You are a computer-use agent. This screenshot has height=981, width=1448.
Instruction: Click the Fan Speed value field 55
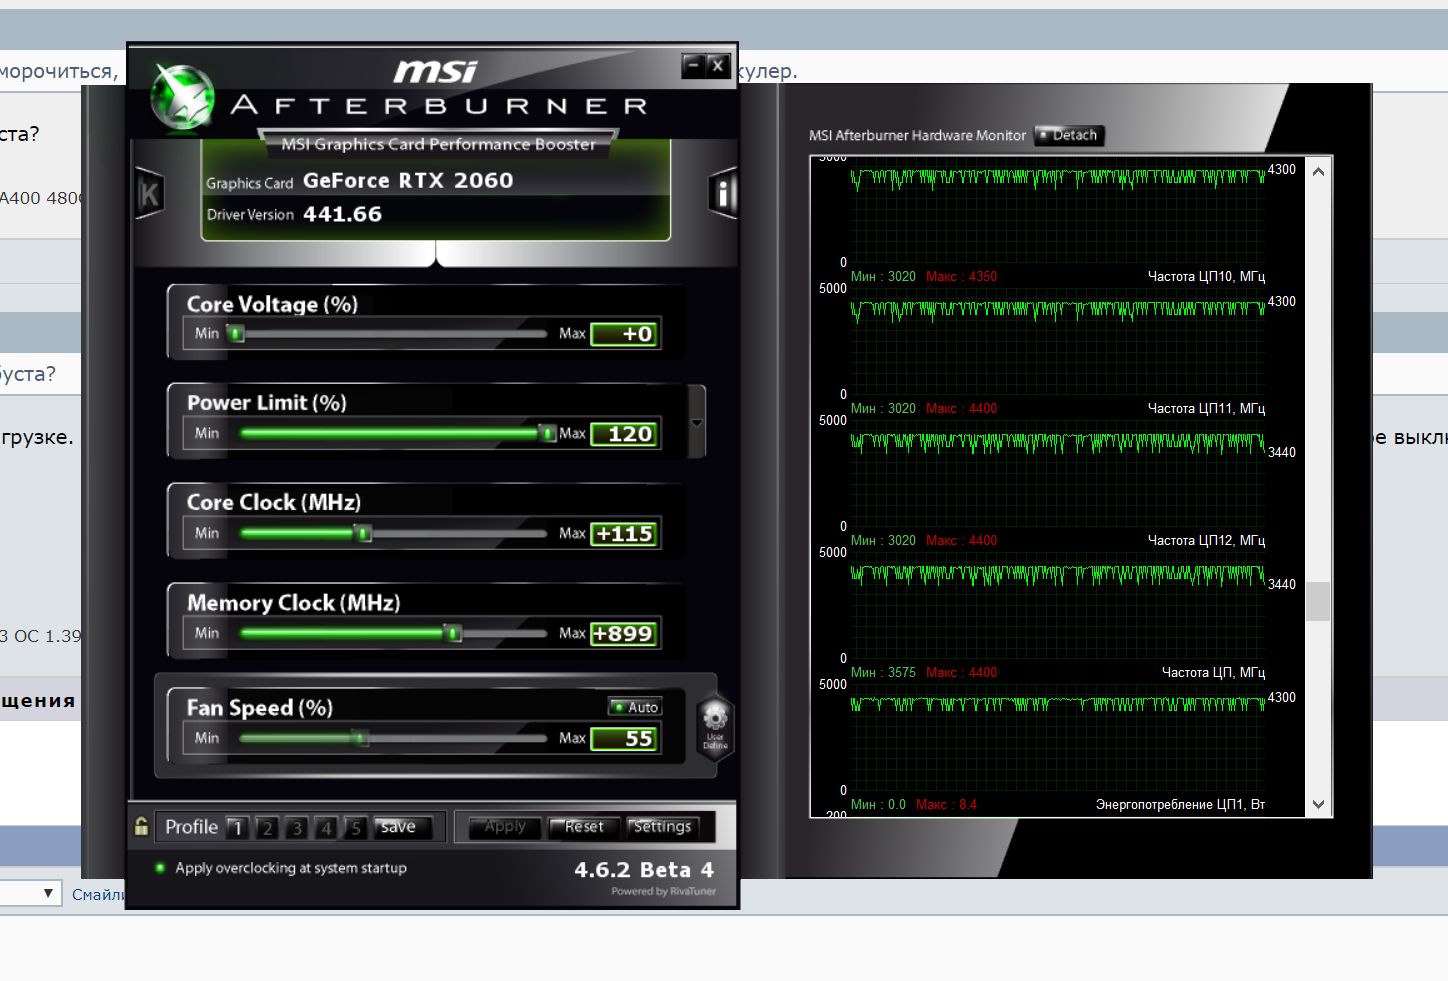tap(625, 739)
